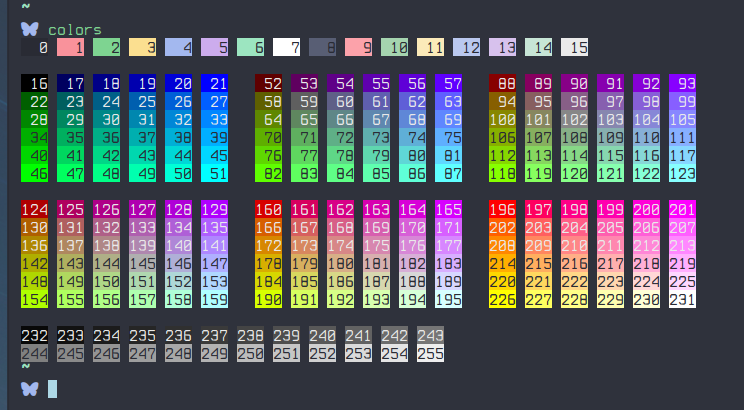Choose the white grayscale cell 255

[431, 353]
